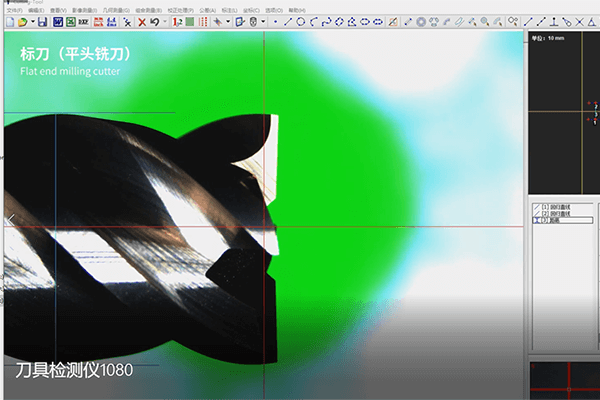
Task: Select the circle measurement tool
Action: coord(301,21)
